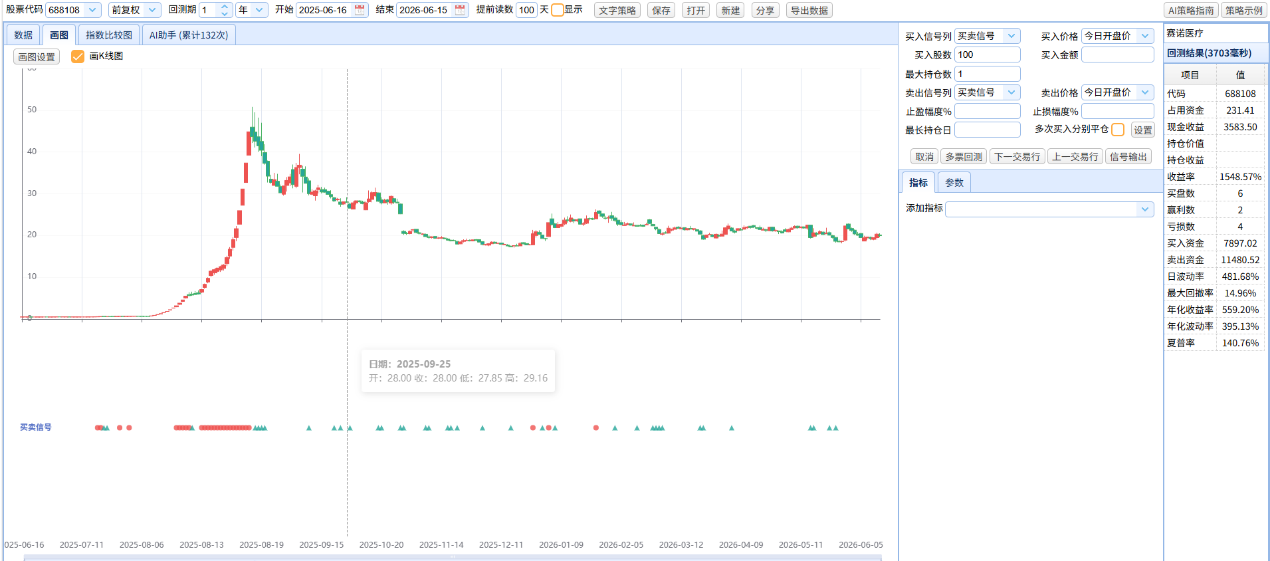Switch to the 数据 tab

[x=23, y=35]
